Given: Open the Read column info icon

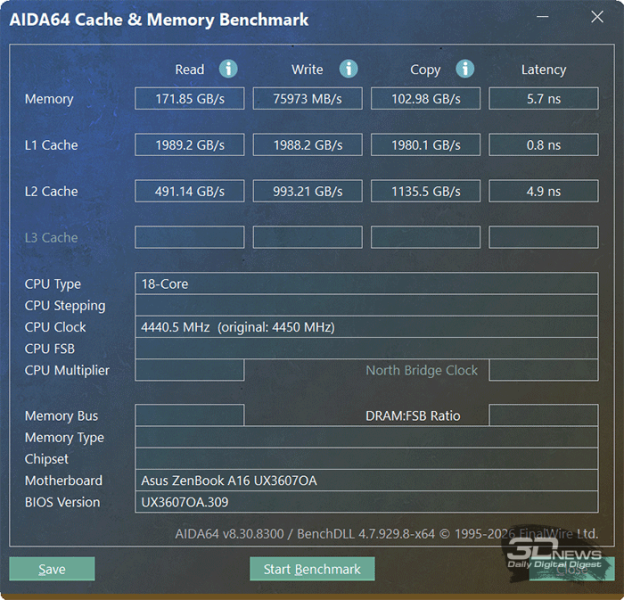Looking at the screenshot, I should coord(228,69).
